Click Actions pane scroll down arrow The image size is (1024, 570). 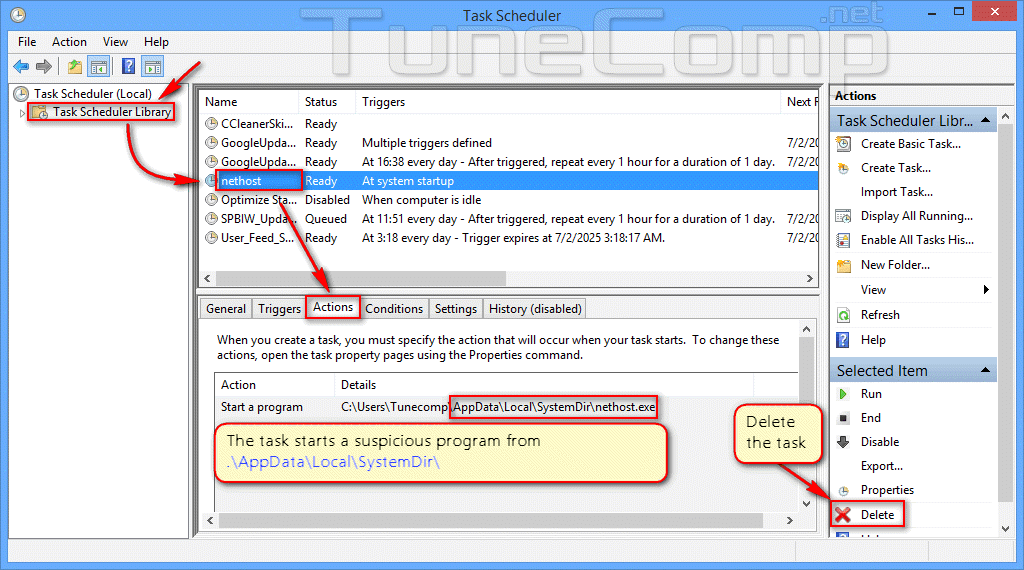click(1006, 528)
